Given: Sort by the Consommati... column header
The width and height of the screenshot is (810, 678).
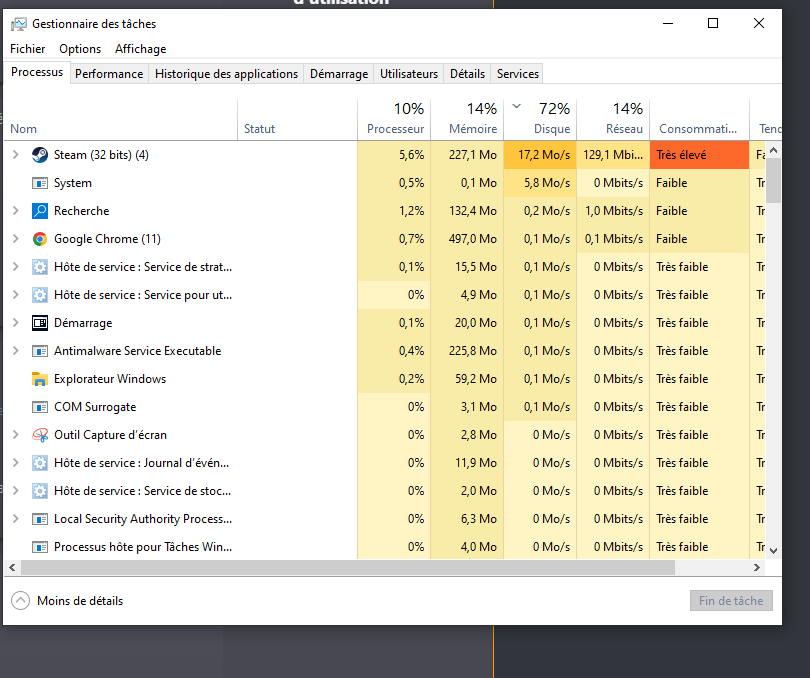Looking at the screenshot, I should click(699, 119).
